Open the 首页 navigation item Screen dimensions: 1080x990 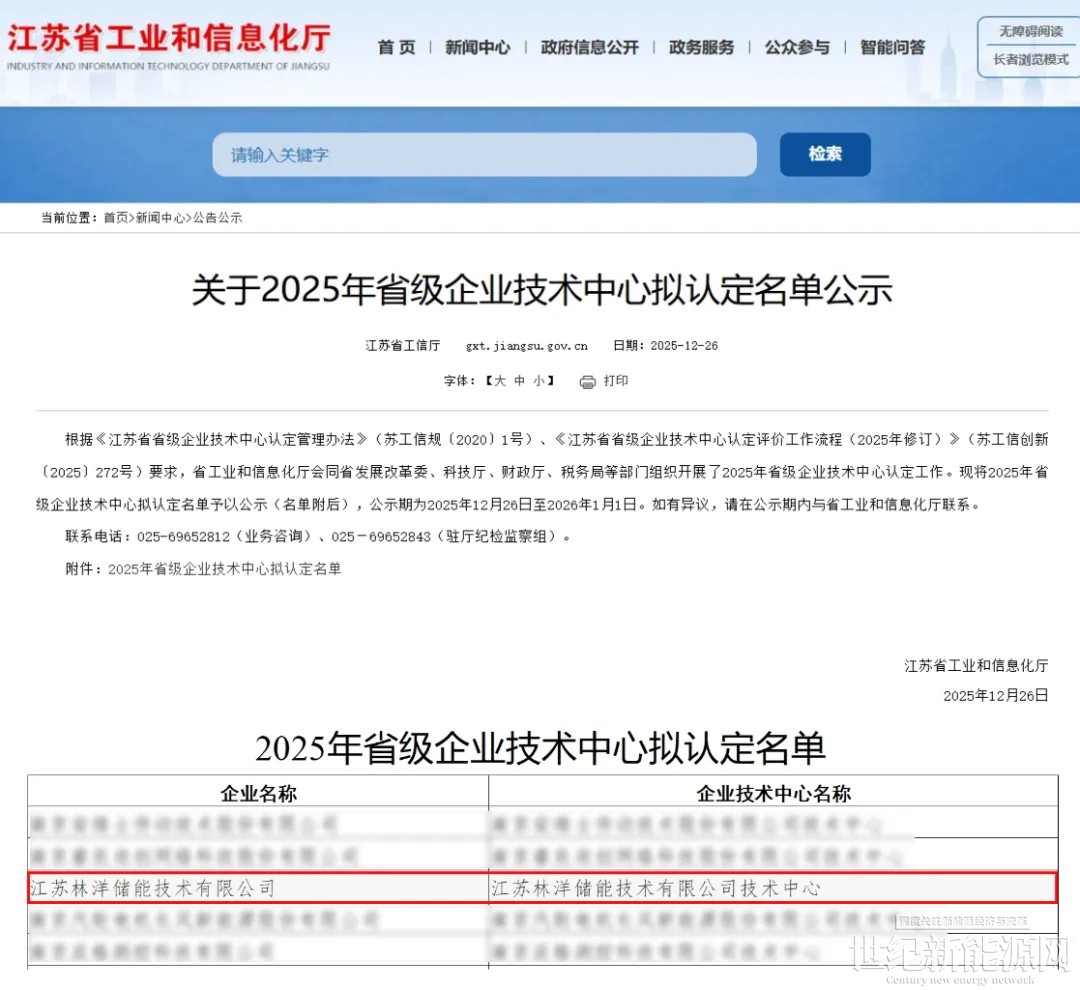pyautogui.click(x=396, y=47)
